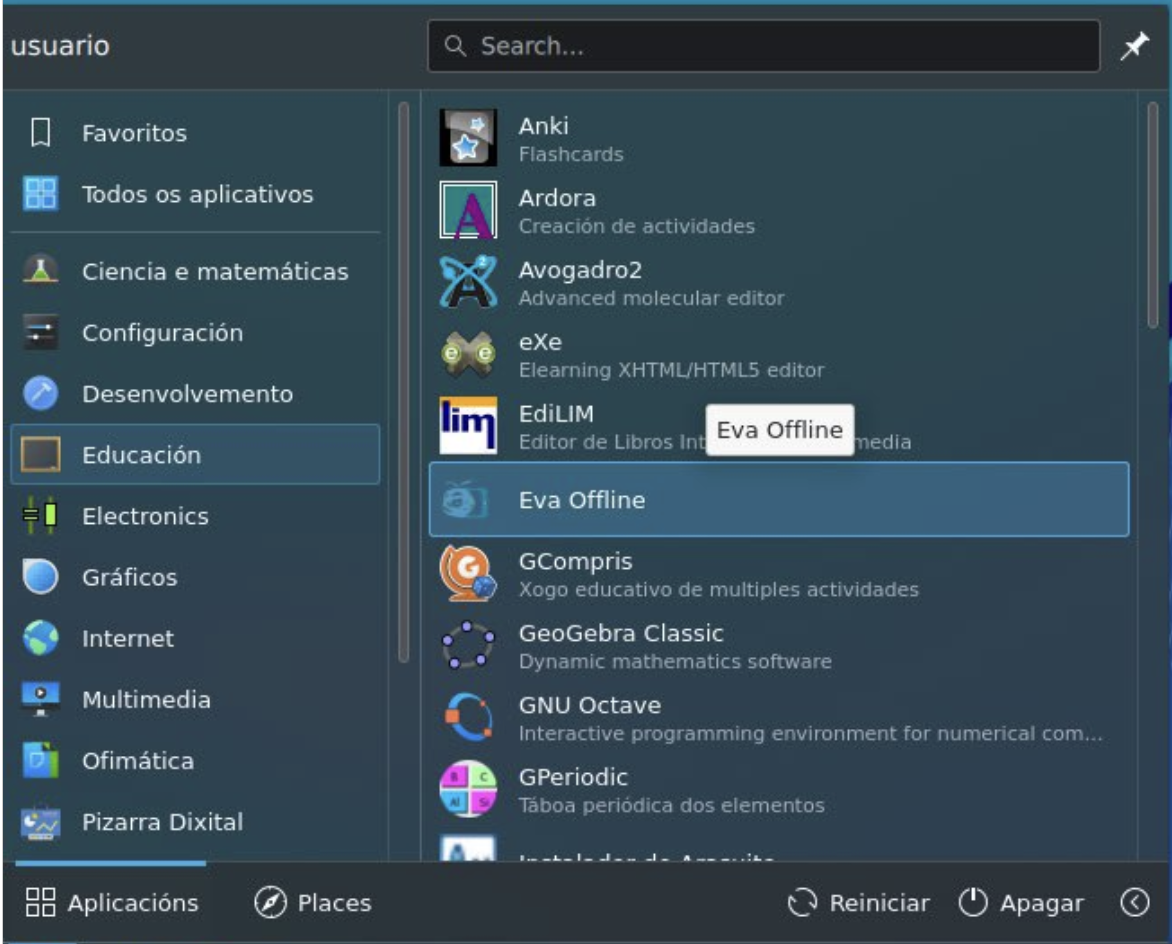Open GPeriodic periodic table icon
Screen dimensions: 1172x944
[468, 790]
